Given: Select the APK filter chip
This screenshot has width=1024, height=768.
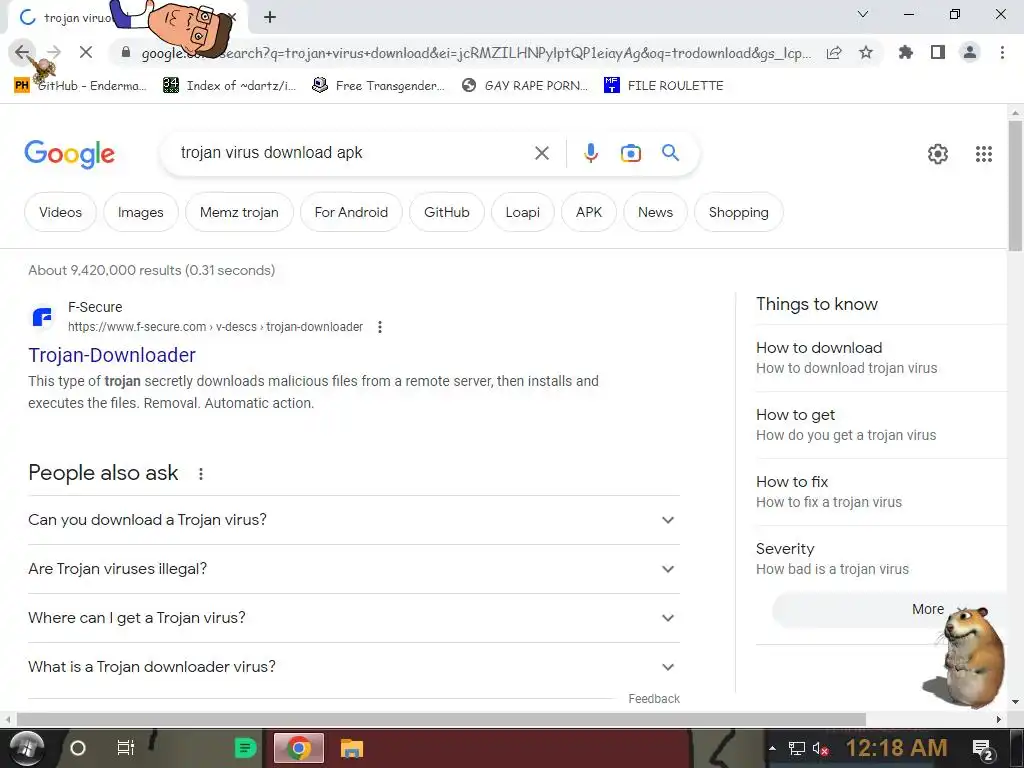Looking at the screenshot, I should pyautogui.click(x=589, y=212).
